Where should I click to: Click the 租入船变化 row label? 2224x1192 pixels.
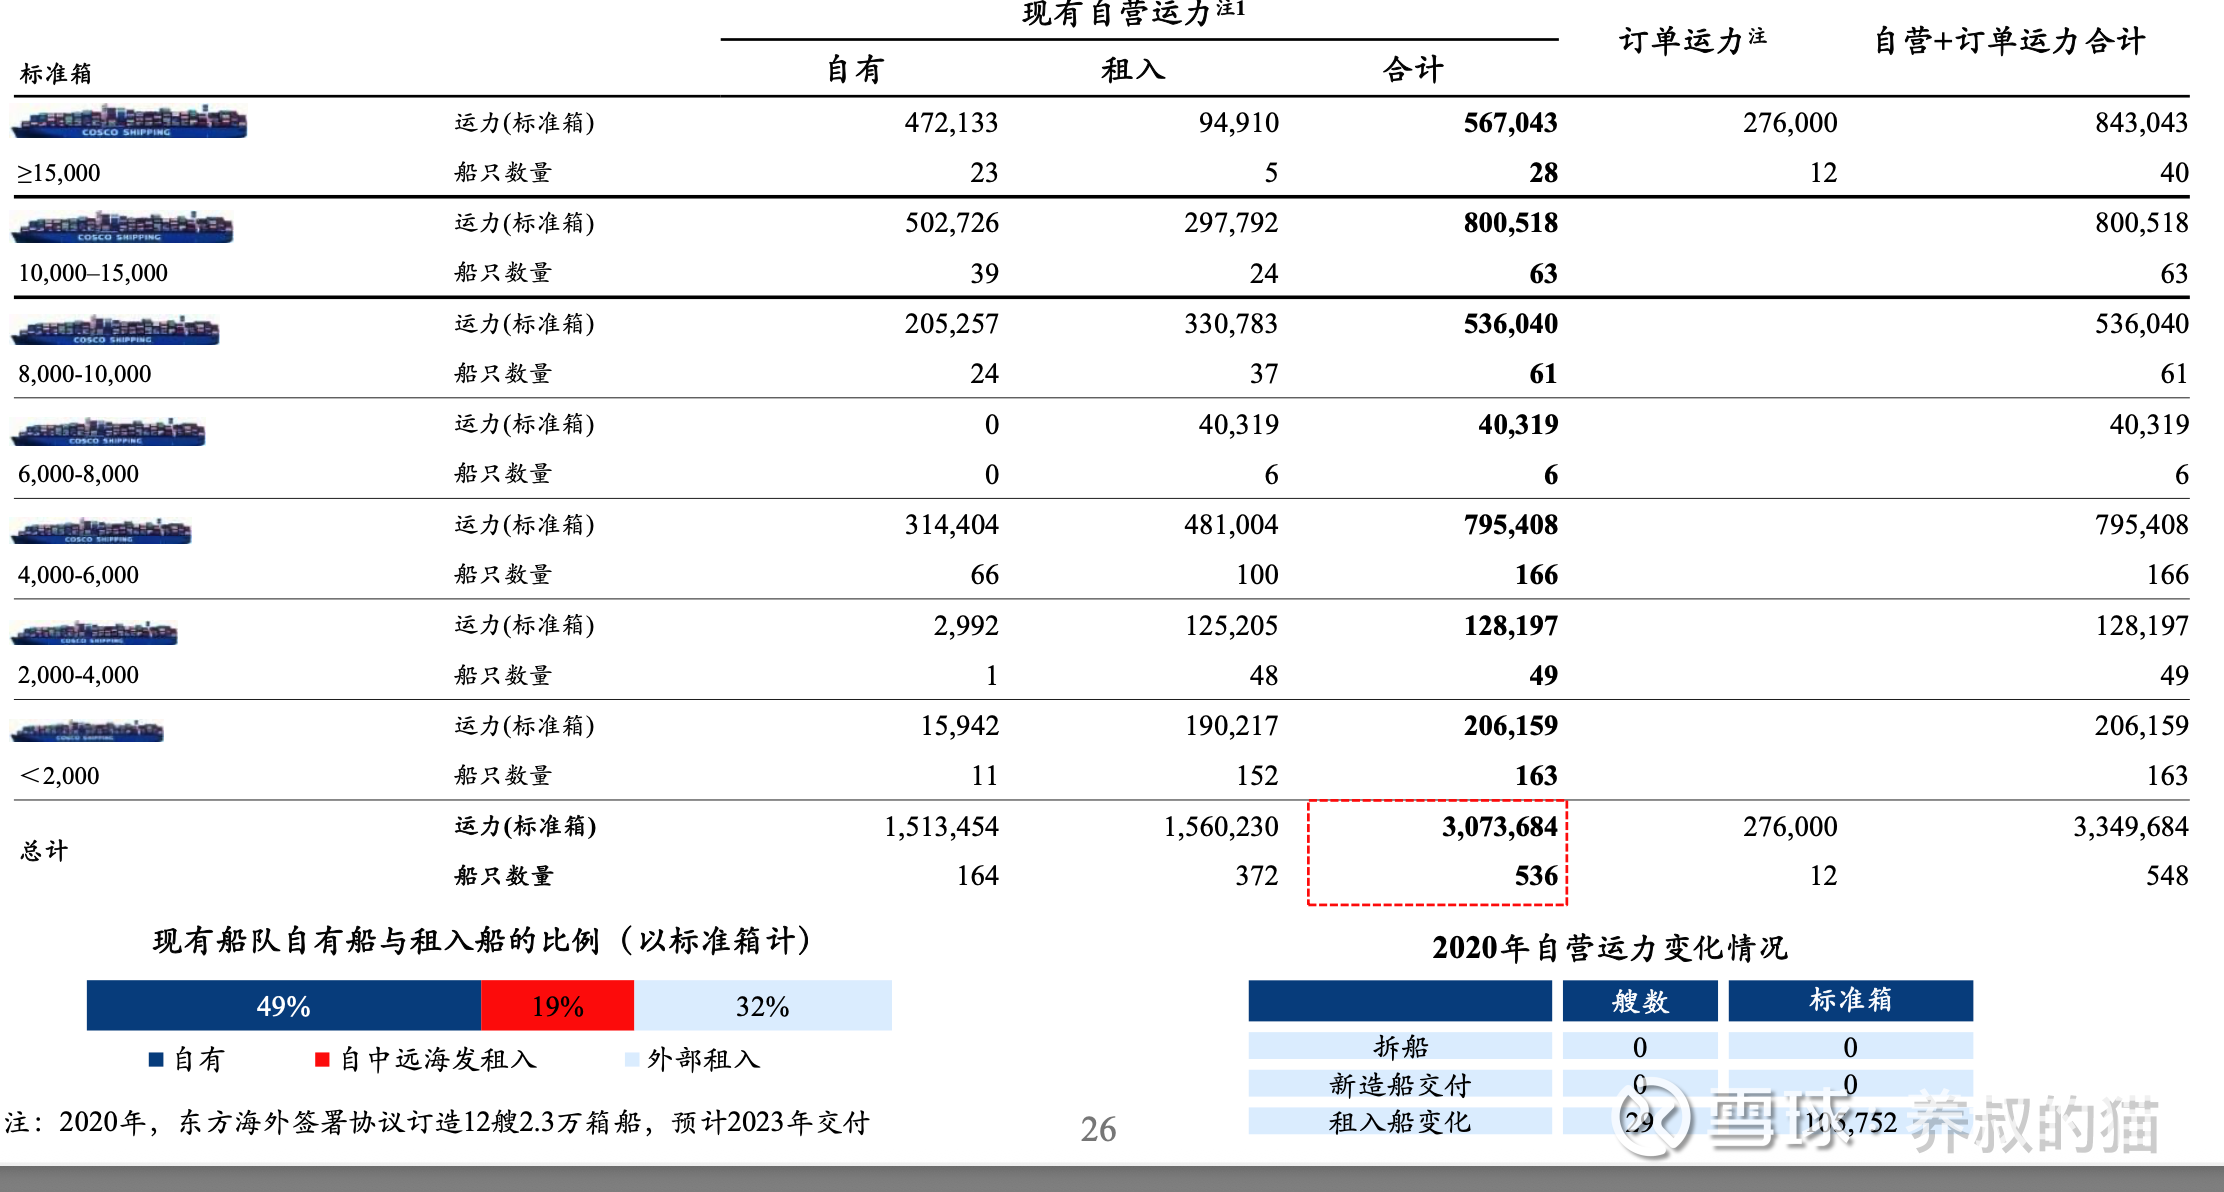[x=1399, y=1122]
